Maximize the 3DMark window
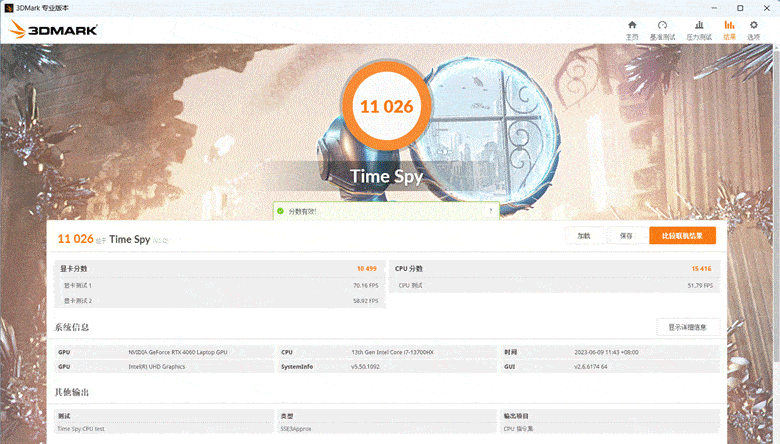Viewport: 780px width, 444px height. tap(740, 8)
